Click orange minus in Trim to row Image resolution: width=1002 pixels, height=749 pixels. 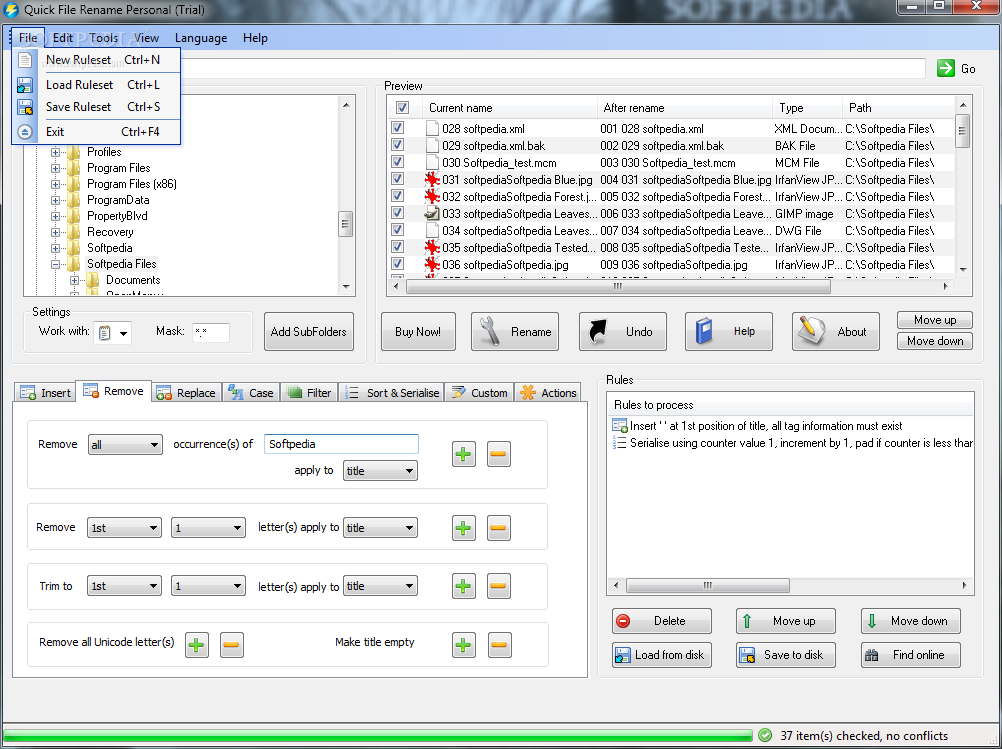(498, 586)
